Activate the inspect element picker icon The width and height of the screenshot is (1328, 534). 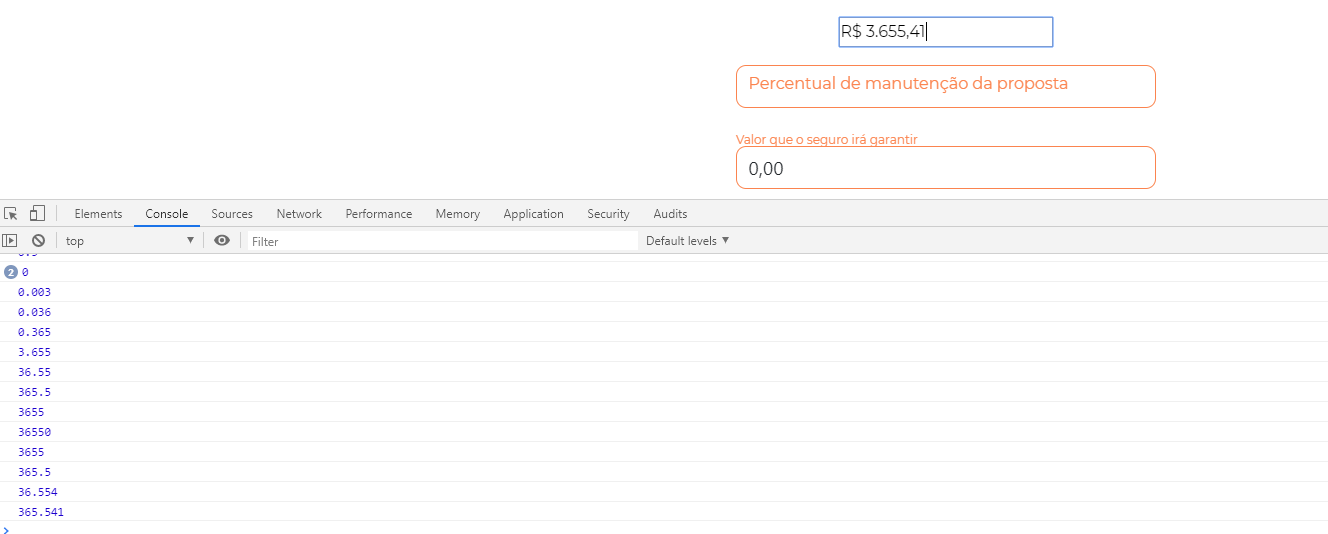[x=11, y=213]
